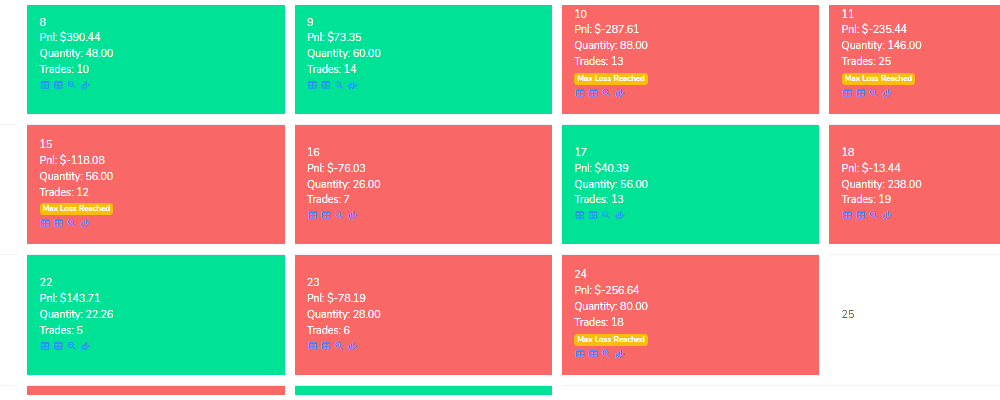Click the second table icon on day 11
The height and width of the screenshot is (400, 1000).
[x=860, y=93]
